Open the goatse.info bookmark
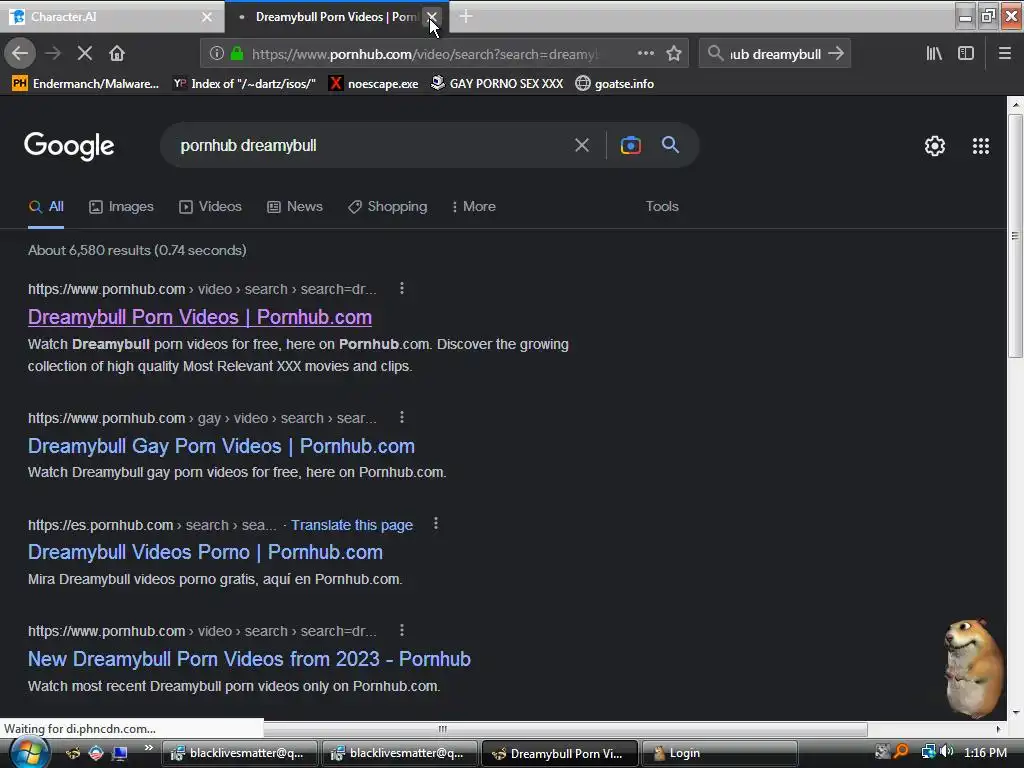1024x768 pixels. [615, 84]
